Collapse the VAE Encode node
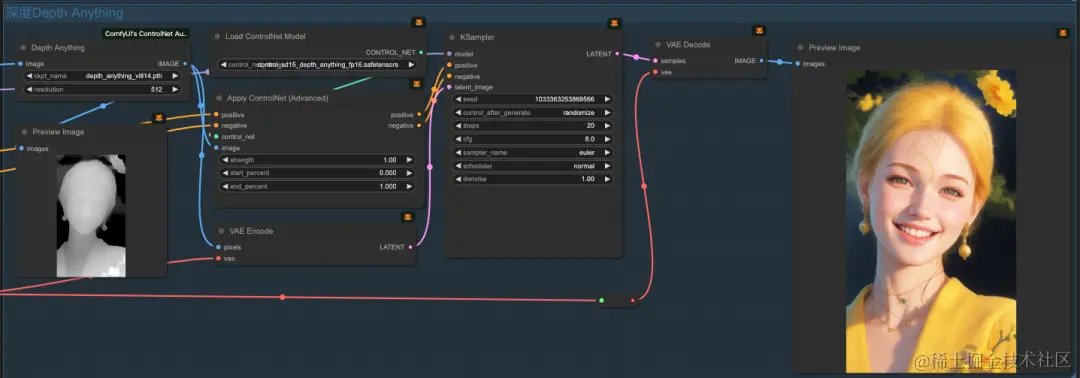This screenshot has height=378, width=1080. point(220,231)
